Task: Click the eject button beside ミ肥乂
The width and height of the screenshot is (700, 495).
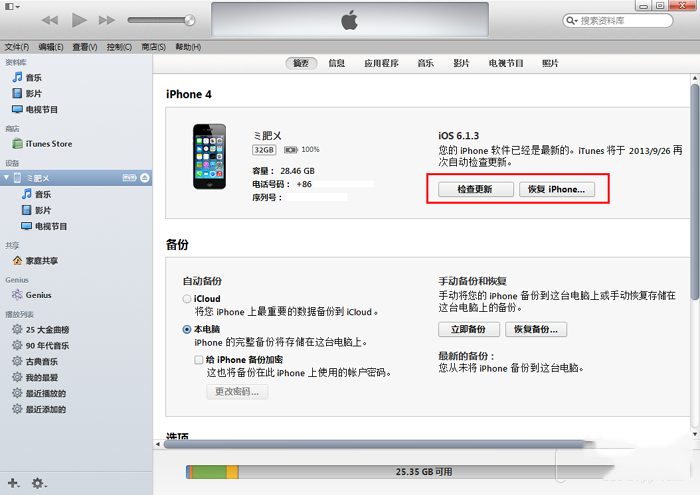Action: click(145, 178)
